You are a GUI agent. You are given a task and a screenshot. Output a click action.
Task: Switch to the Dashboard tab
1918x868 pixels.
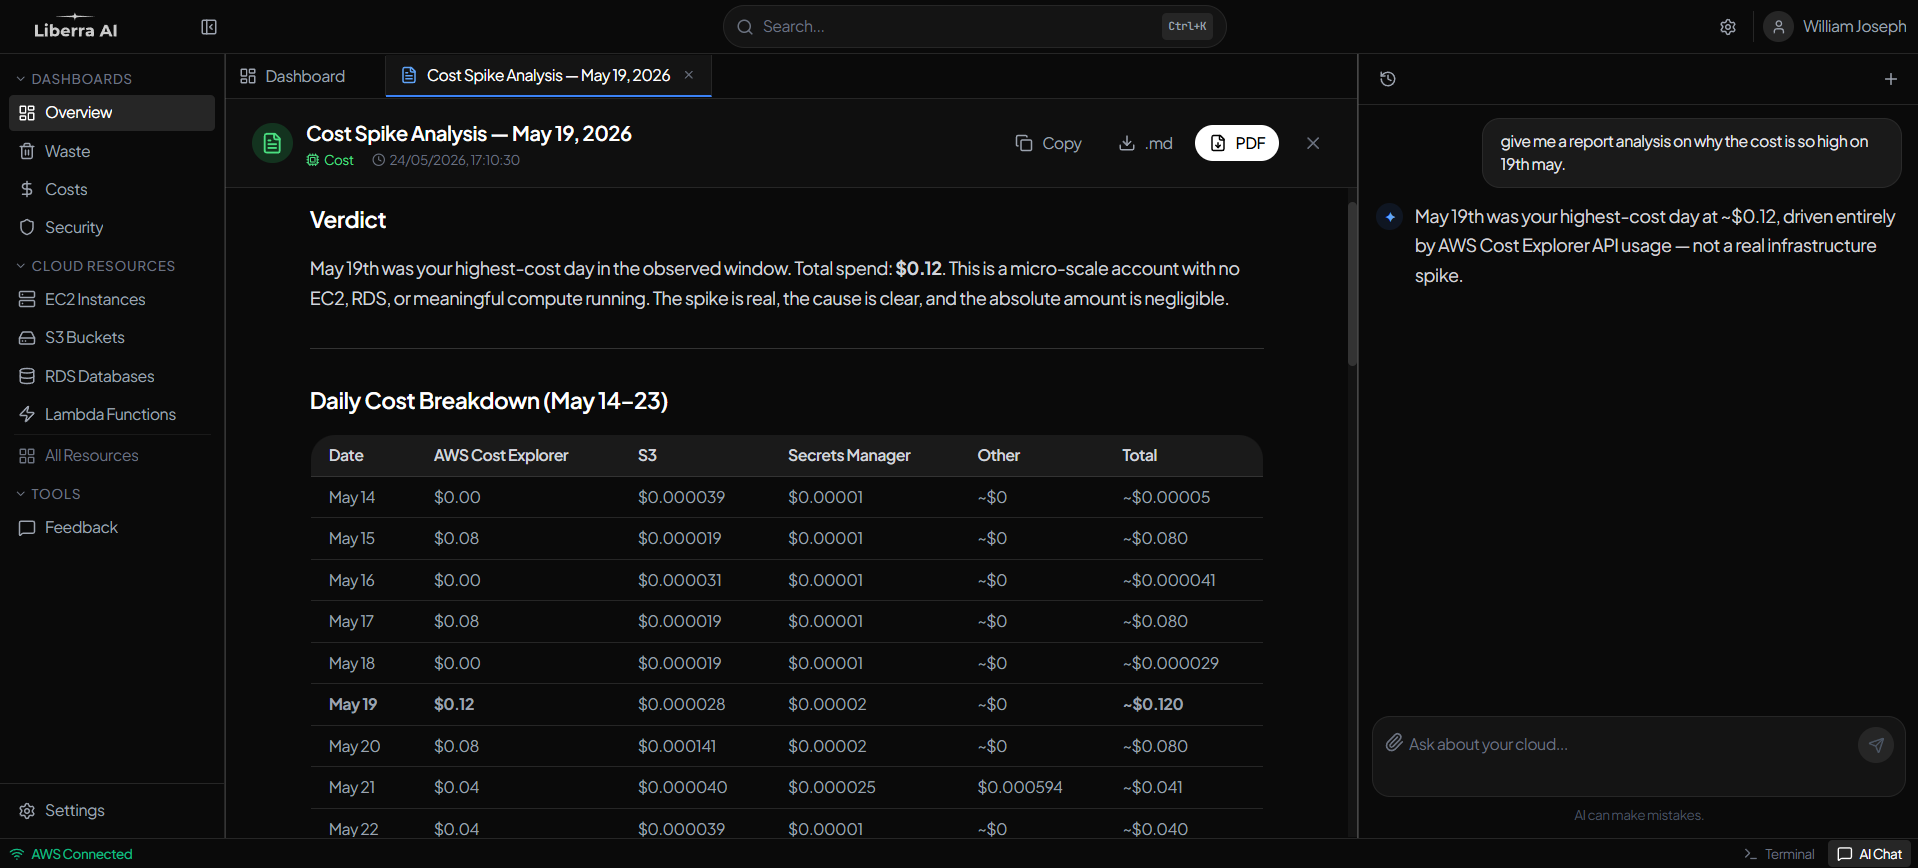coord(293,76)
